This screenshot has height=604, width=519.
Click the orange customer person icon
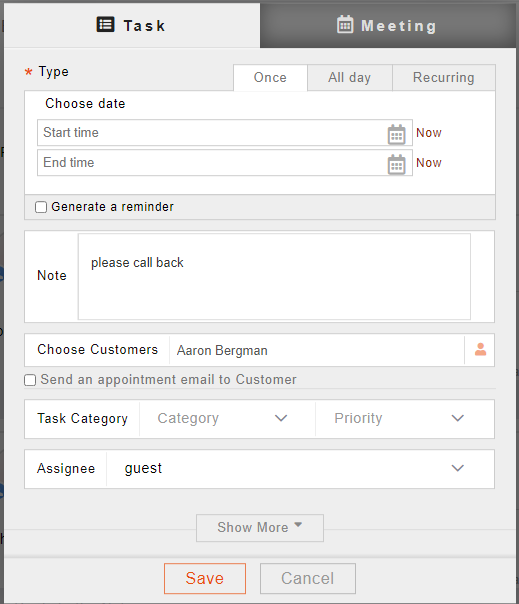click(x=480, y=350)
